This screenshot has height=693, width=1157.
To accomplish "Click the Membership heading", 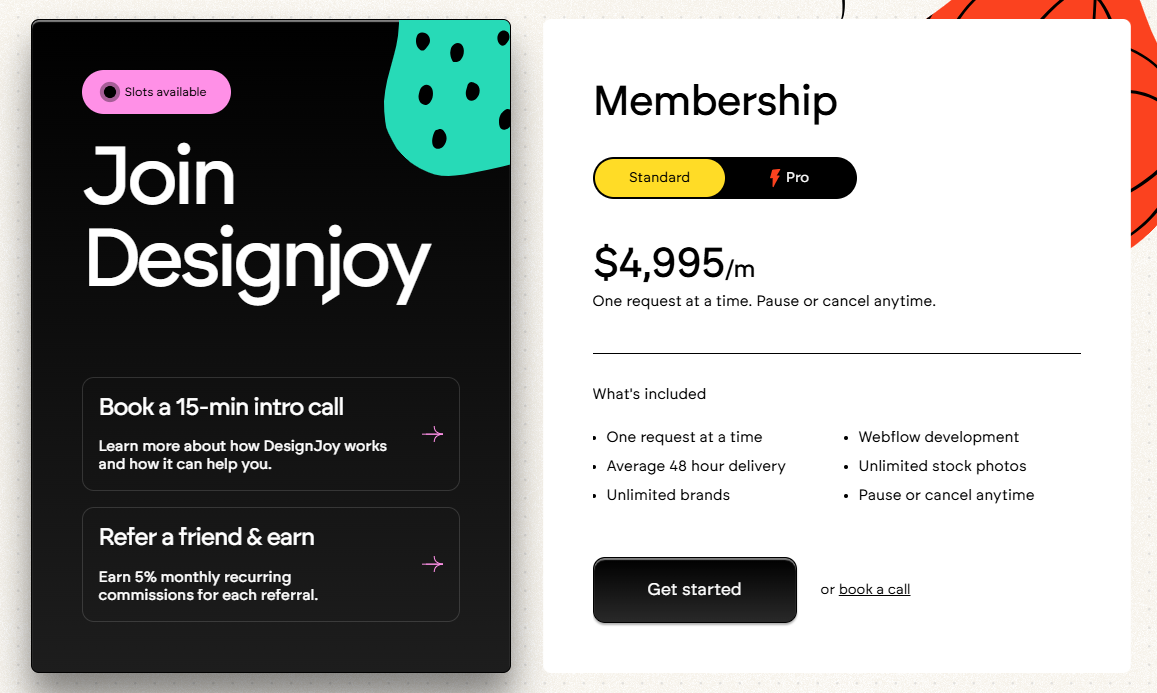I will point(715,101).
